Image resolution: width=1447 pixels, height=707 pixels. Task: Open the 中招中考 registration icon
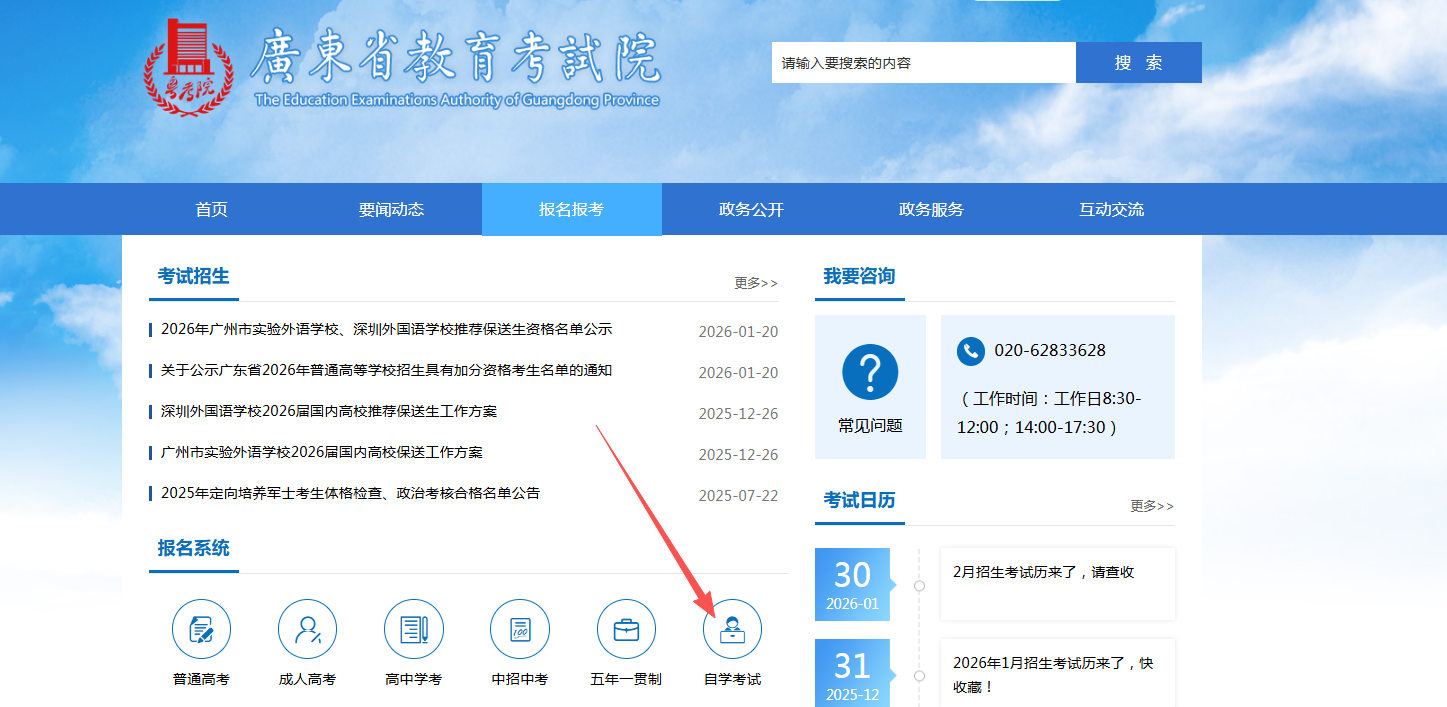point(519,628)
